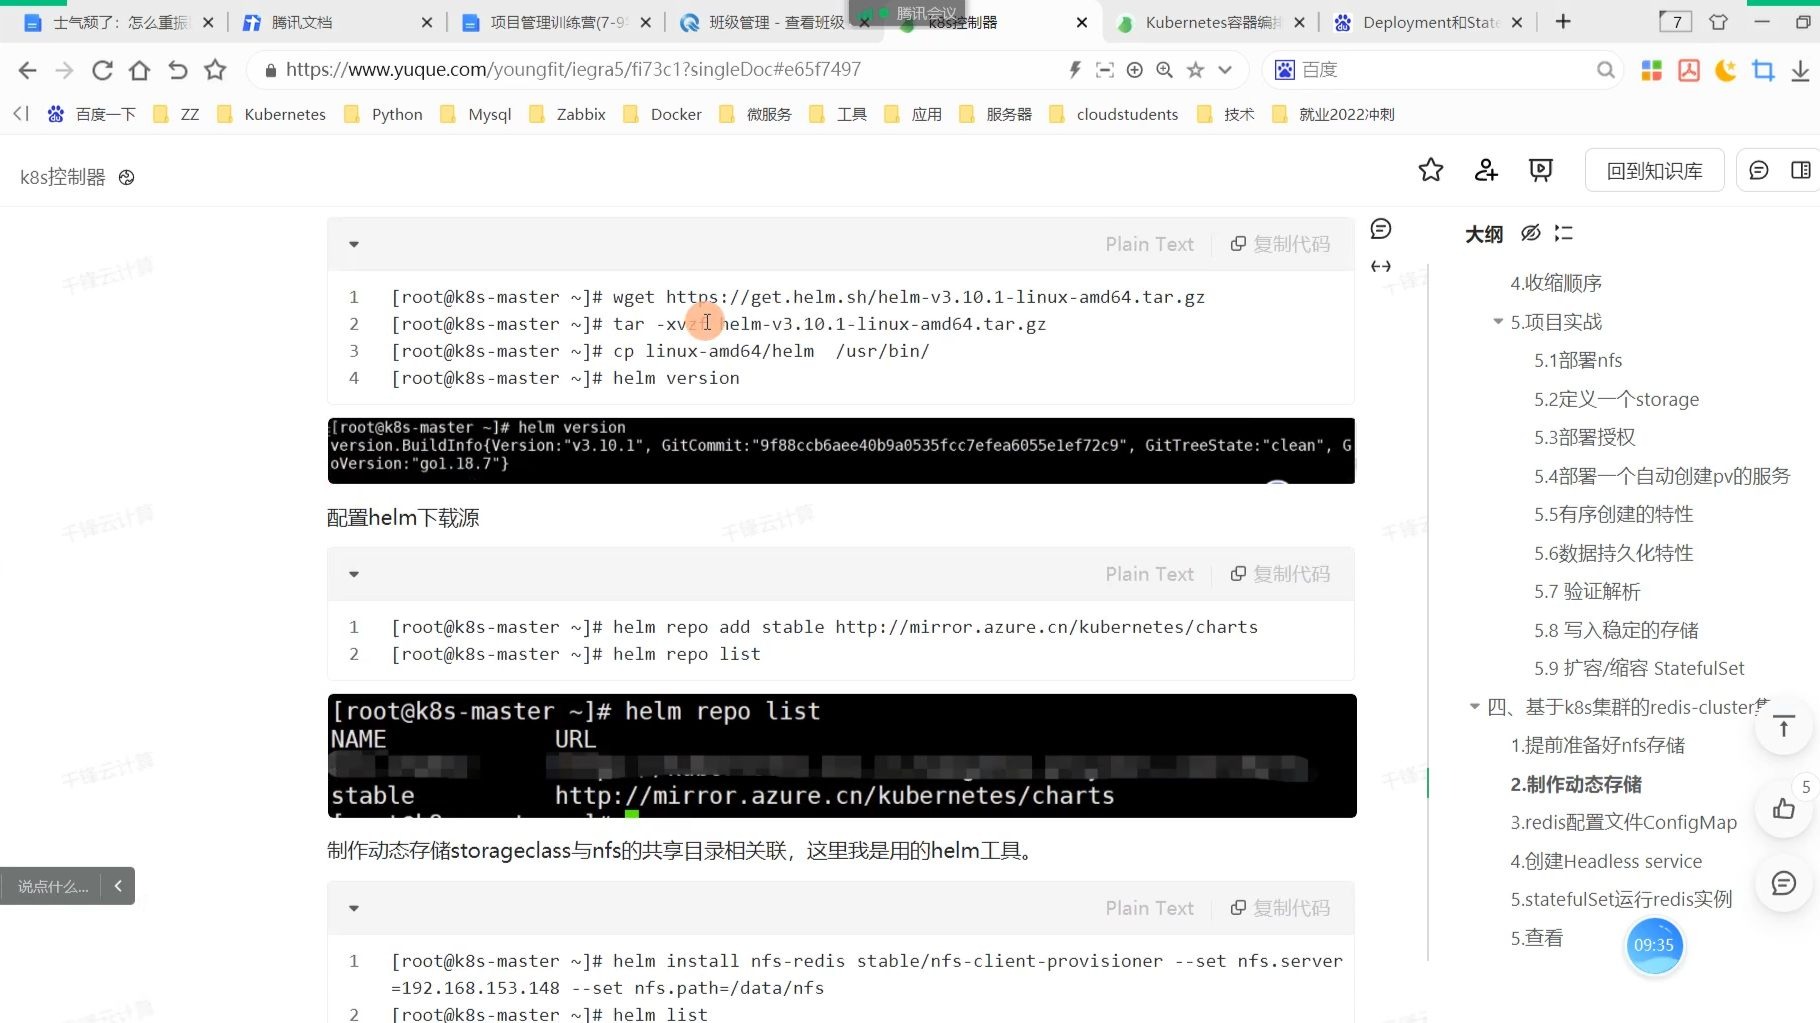1820x1023 pixels.
Task: Open Plain Text selector on helm repo block
Action: pyautogui.click(x=1149, y=574)
